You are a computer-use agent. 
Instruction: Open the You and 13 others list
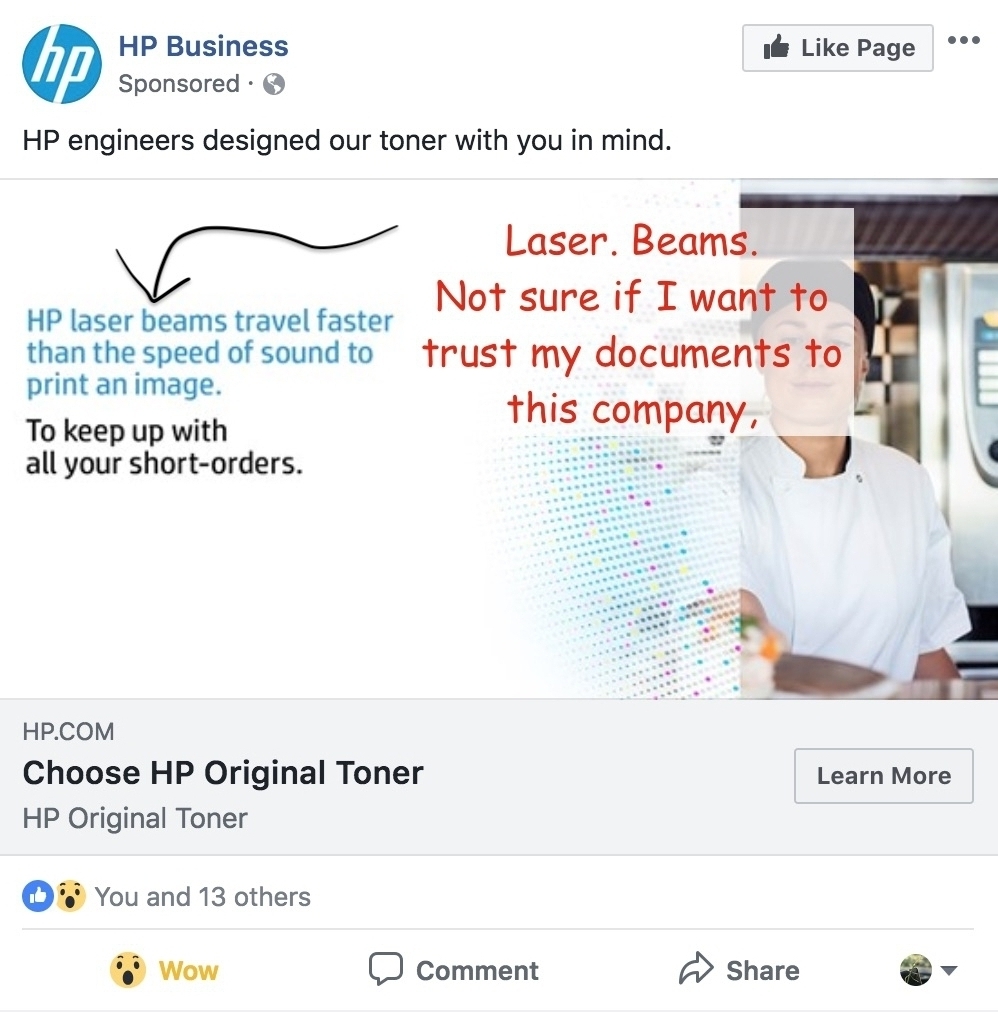click(x=202, y=897)
